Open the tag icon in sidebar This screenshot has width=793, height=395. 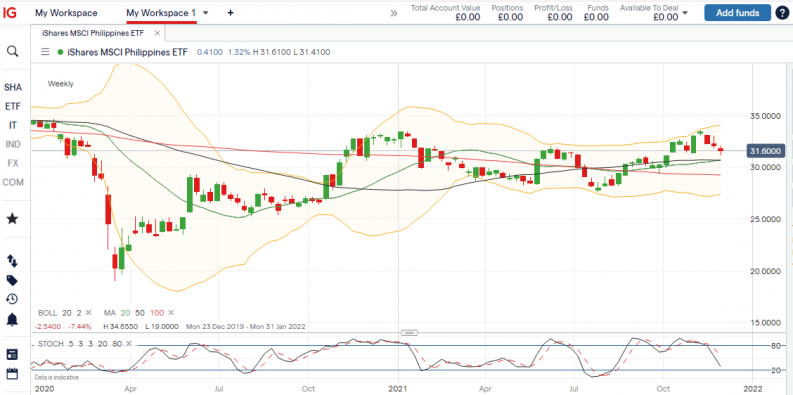pyautogui.click(x=13, y=280)
